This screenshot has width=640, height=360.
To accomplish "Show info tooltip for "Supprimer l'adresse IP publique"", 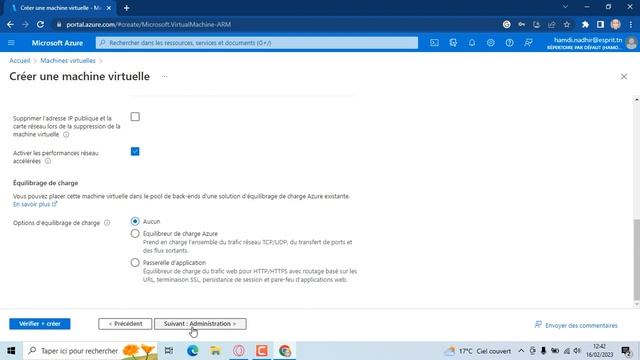I will click(66, 134).
